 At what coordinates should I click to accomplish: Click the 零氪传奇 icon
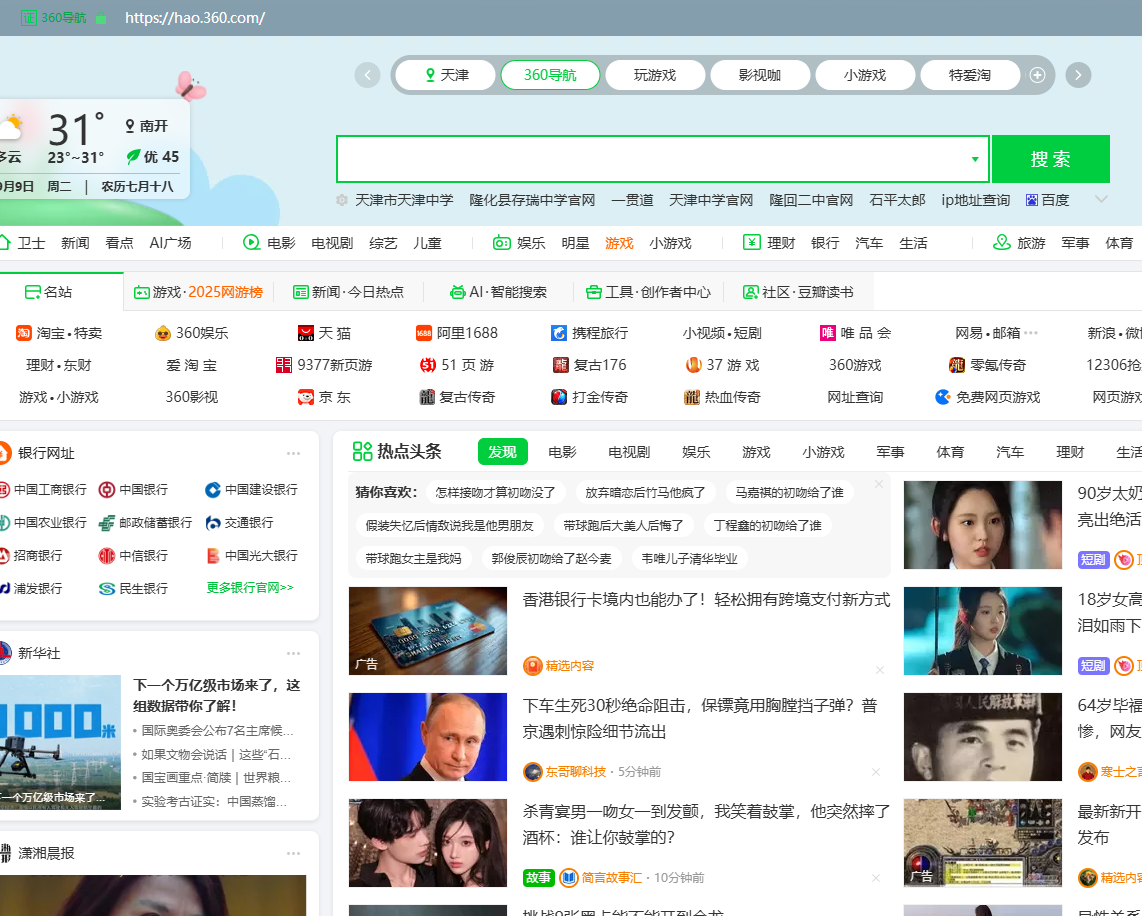[957, 365]
